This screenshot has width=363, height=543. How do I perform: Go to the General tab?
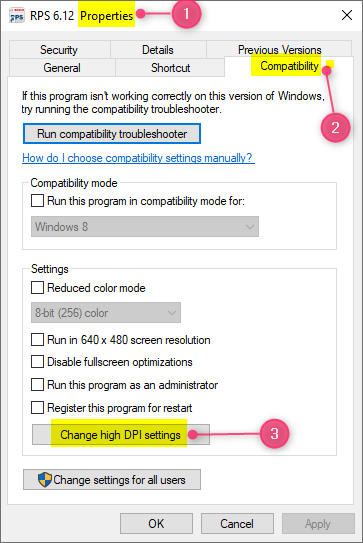click(62, 68)
